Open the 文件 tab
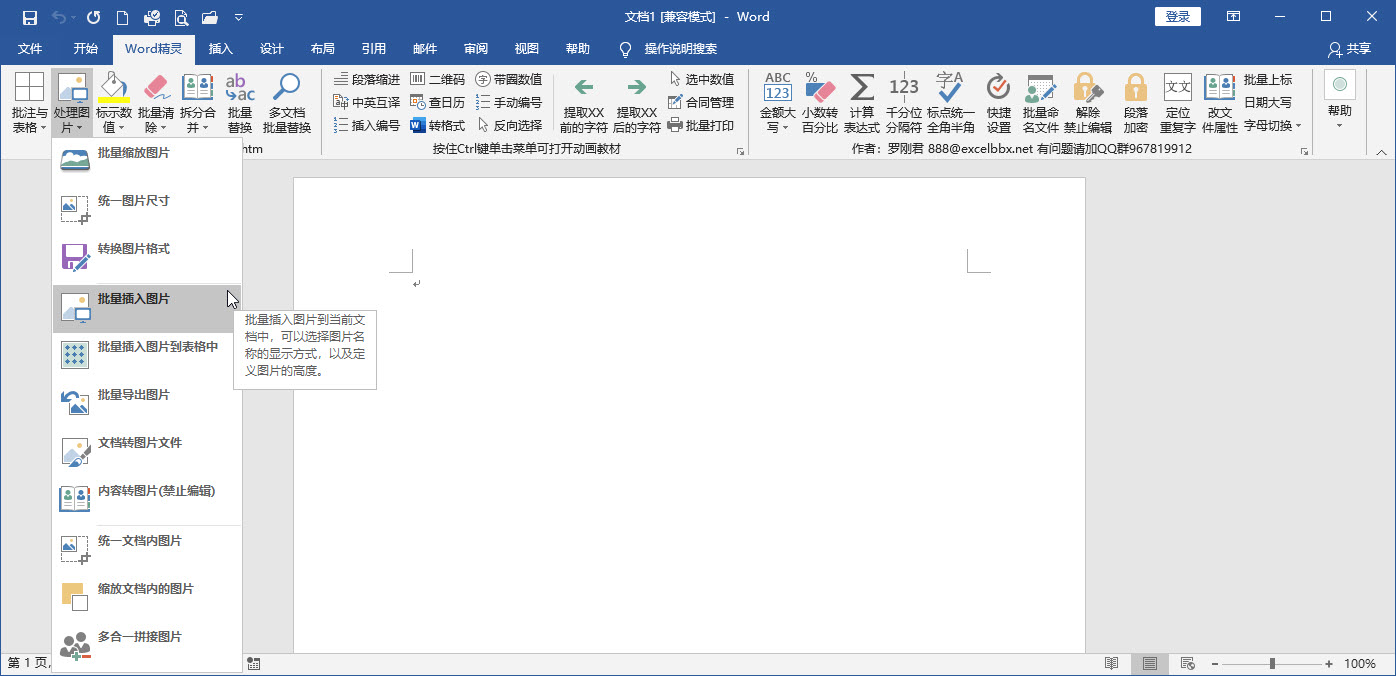The width and height of the screenshot is (1396, 676). (x=30, y=49)
